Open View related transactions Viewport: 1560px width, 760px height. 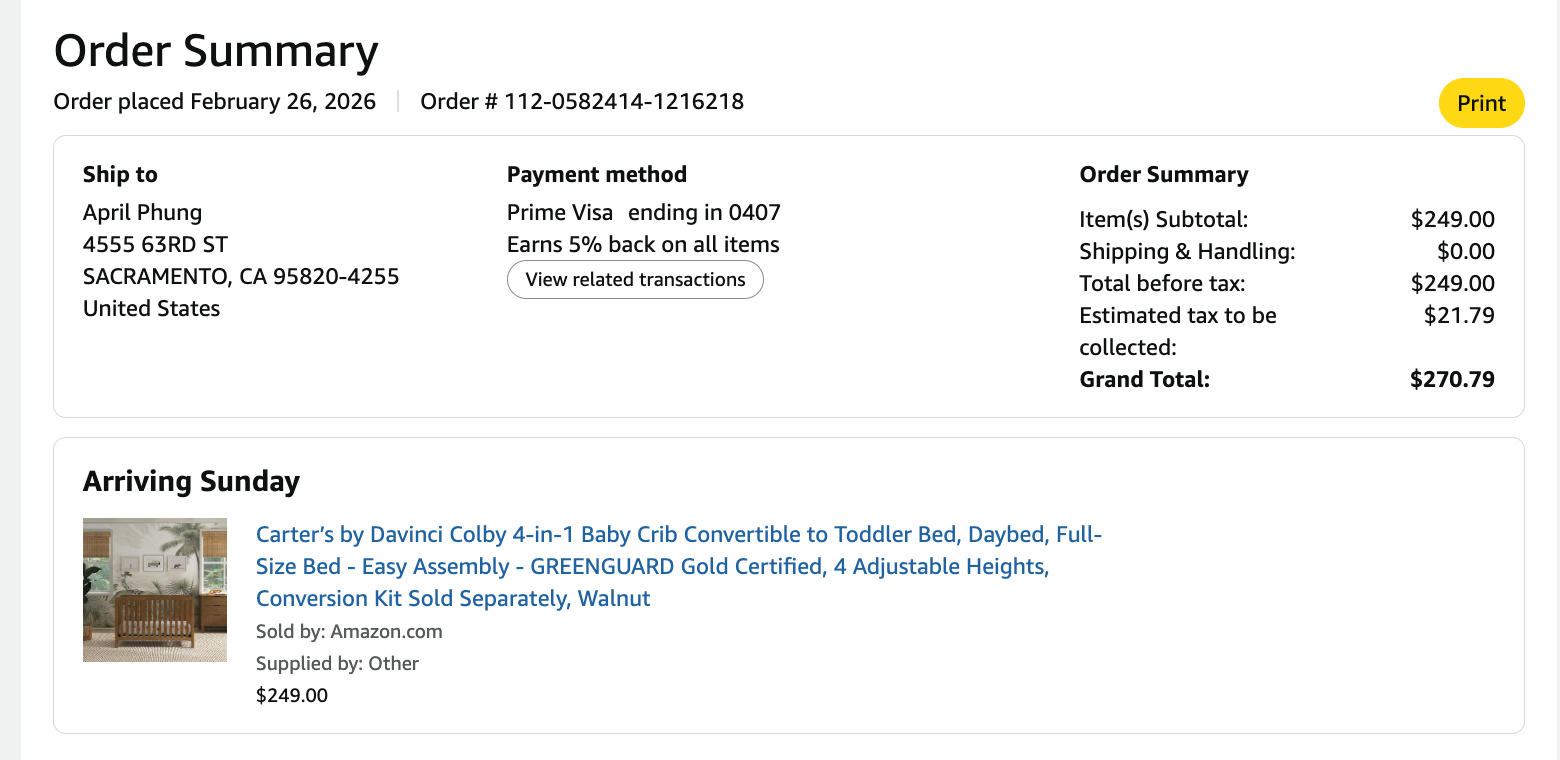(x=635, y=280)
